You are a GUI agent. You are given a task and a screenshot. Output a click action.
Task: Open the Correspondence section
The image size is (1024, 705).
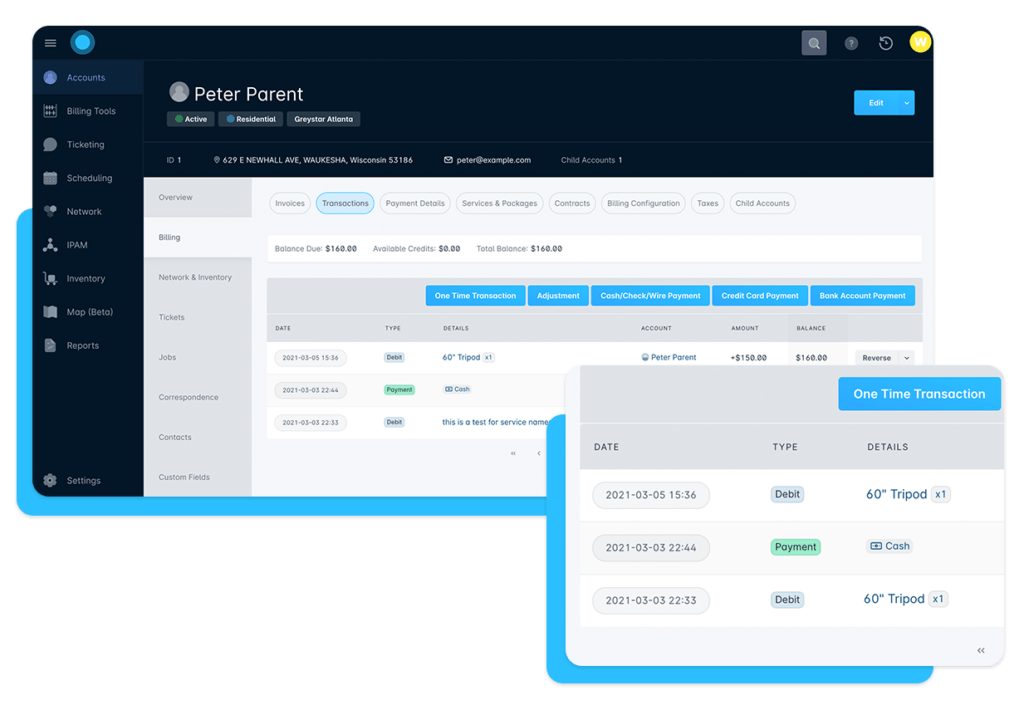coord(198,397)
